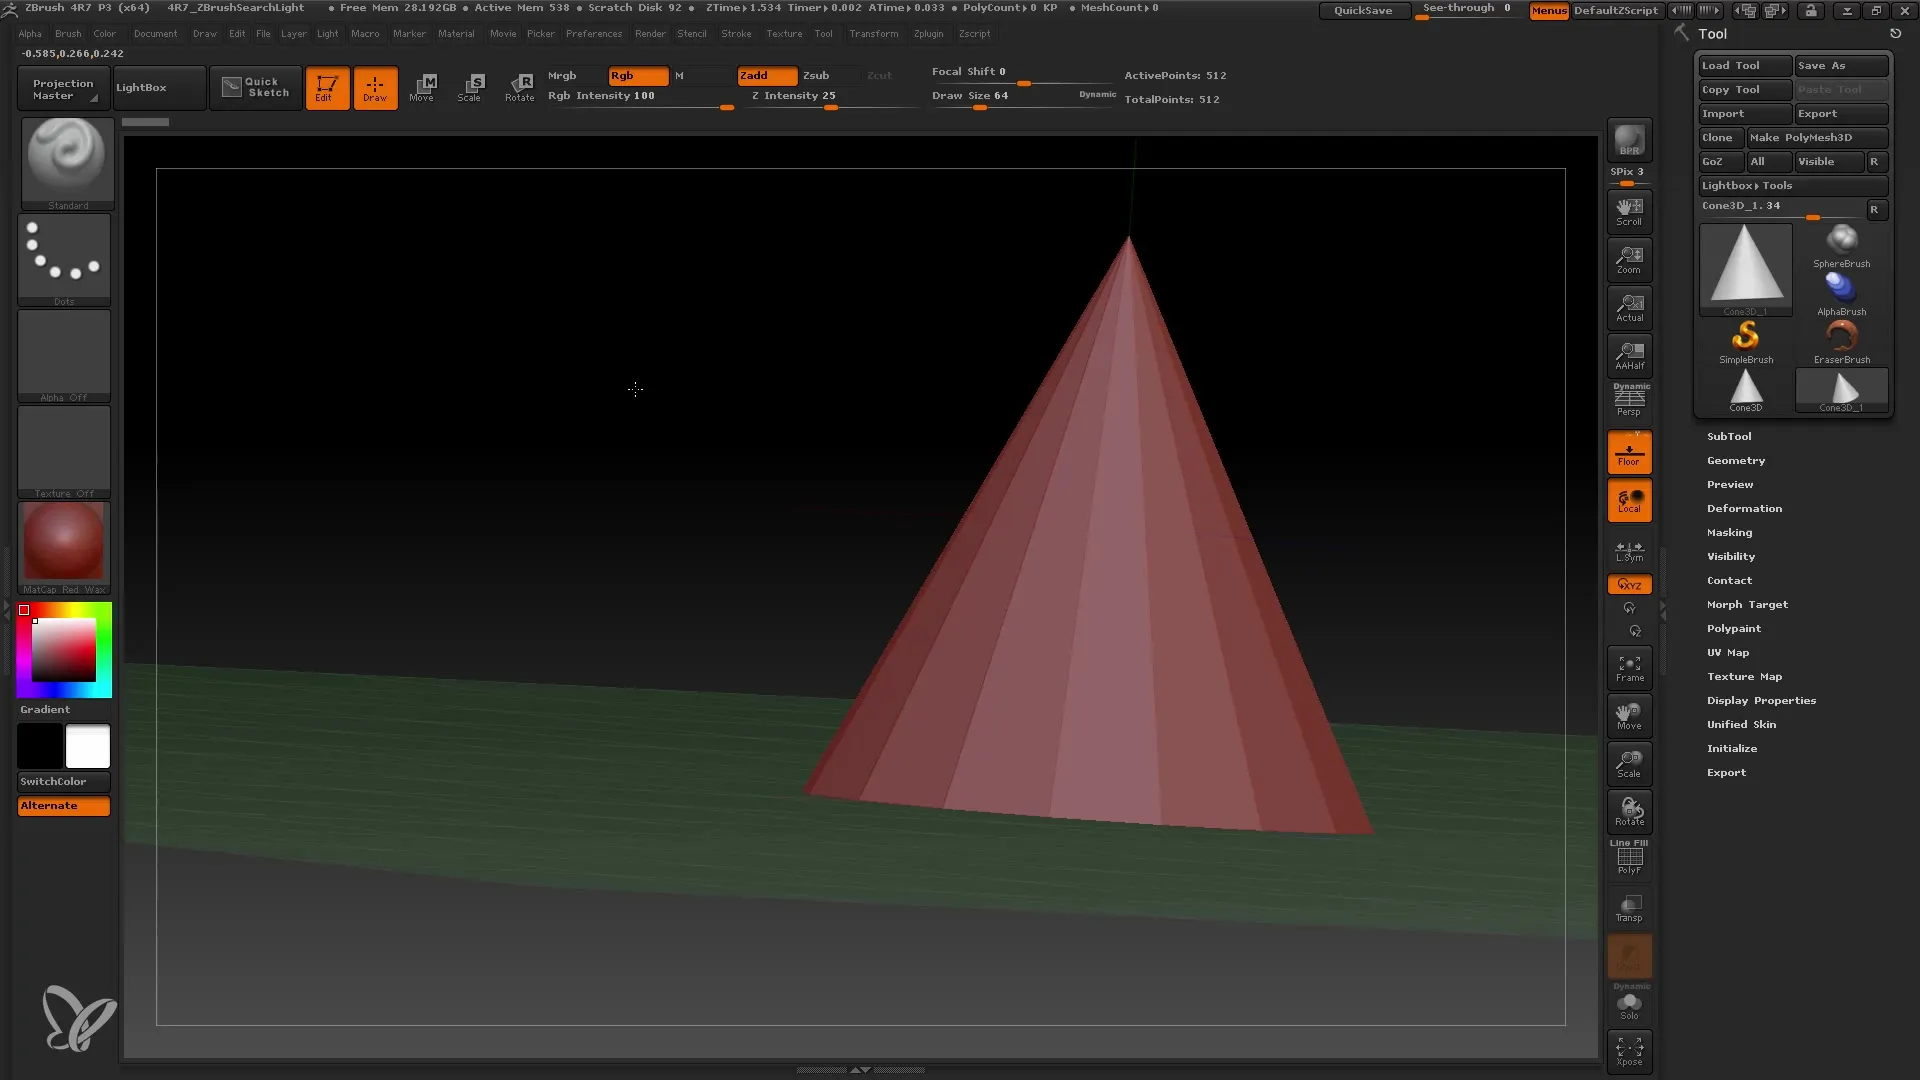Open the Stroke menu in menu bar

pyautogui.click(x=737, y=33)
